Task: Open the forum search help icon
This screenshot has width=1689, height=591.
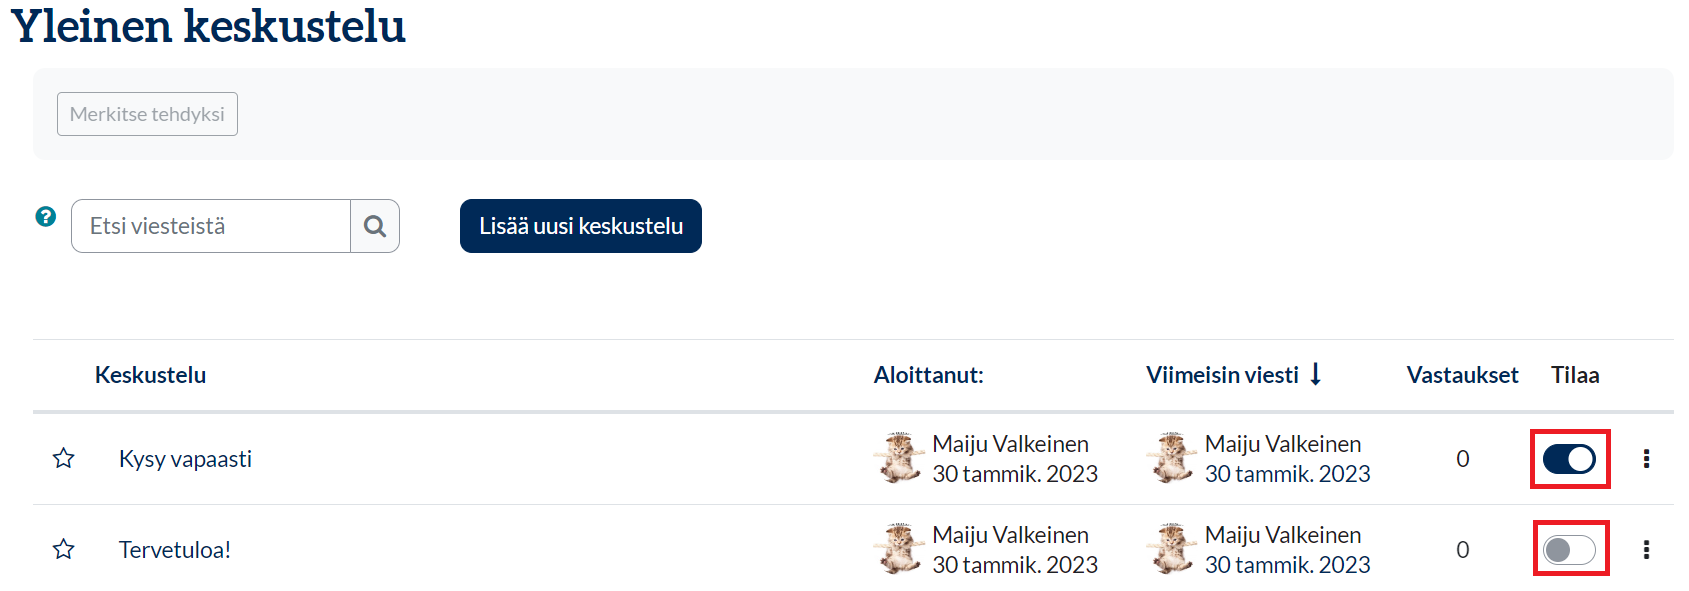Action: (x=46, y=216)
